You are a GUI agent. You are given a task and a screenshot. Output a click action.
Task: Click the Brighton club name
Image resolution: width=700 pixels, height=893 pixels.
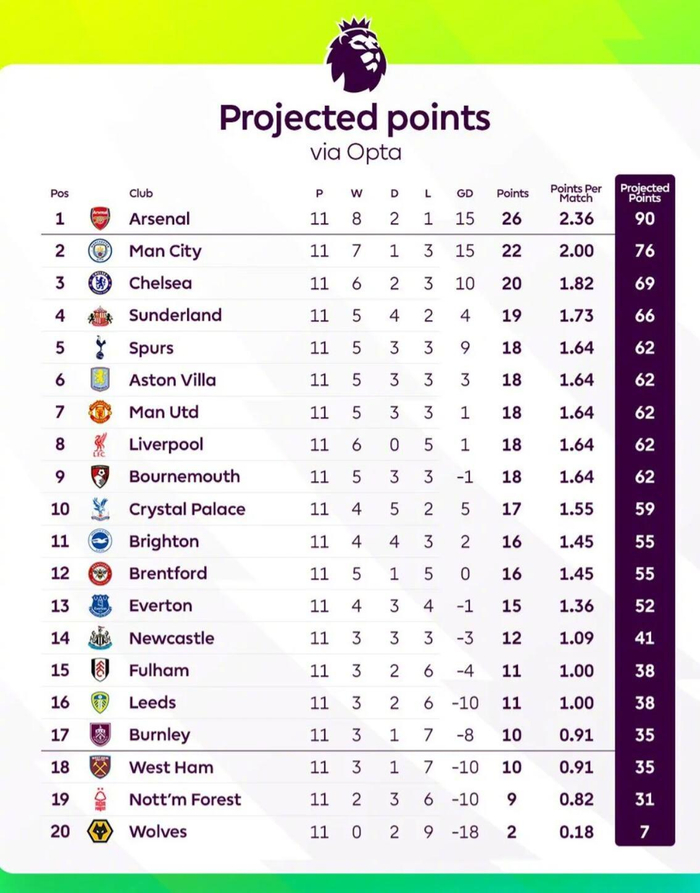coord(164,541)
